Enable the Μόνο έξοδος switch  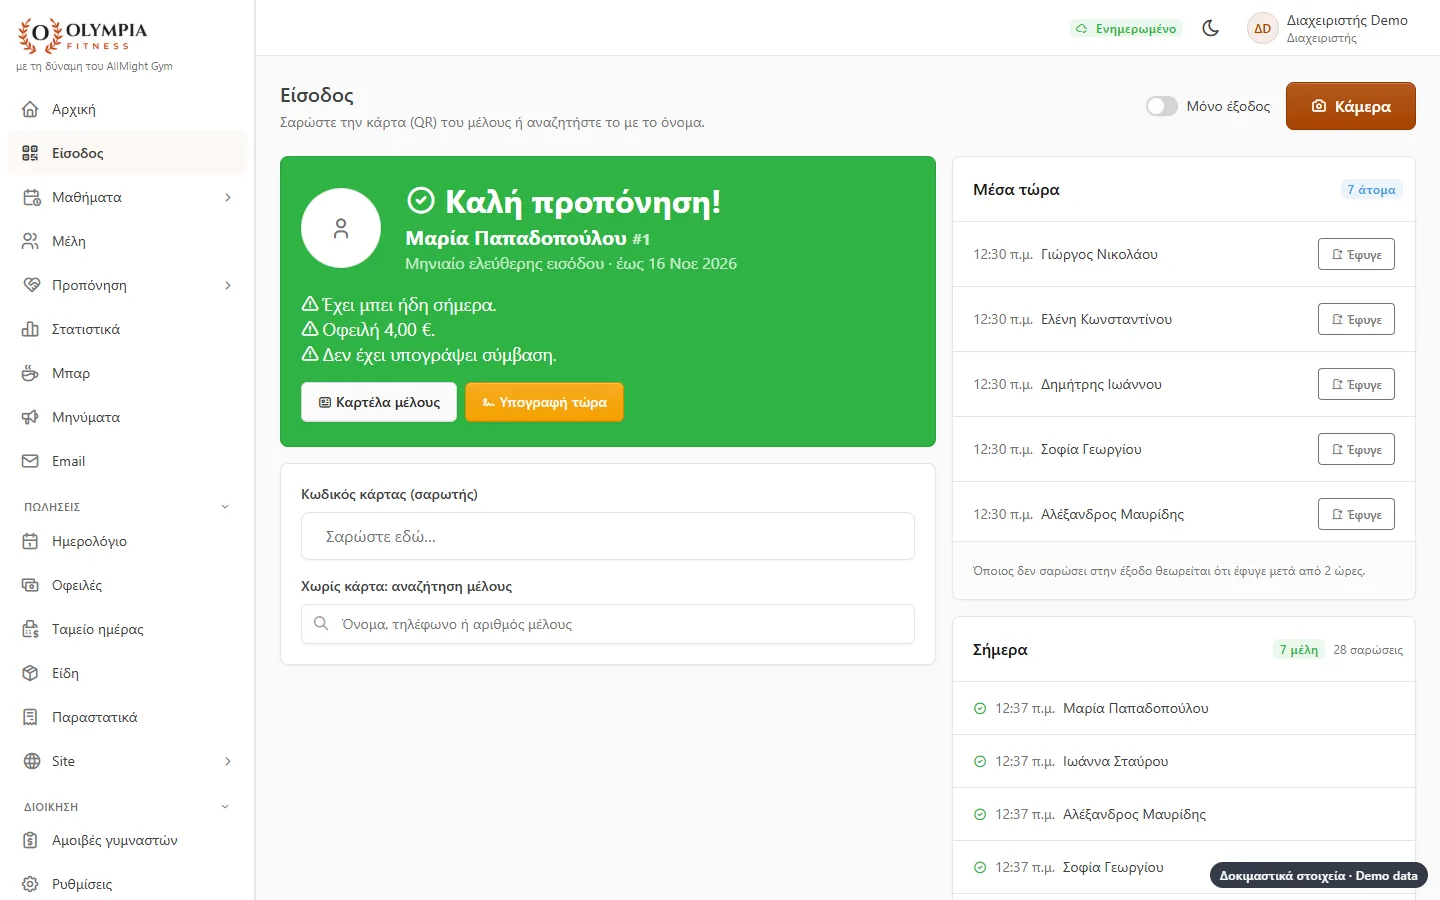pos(1162,106)
